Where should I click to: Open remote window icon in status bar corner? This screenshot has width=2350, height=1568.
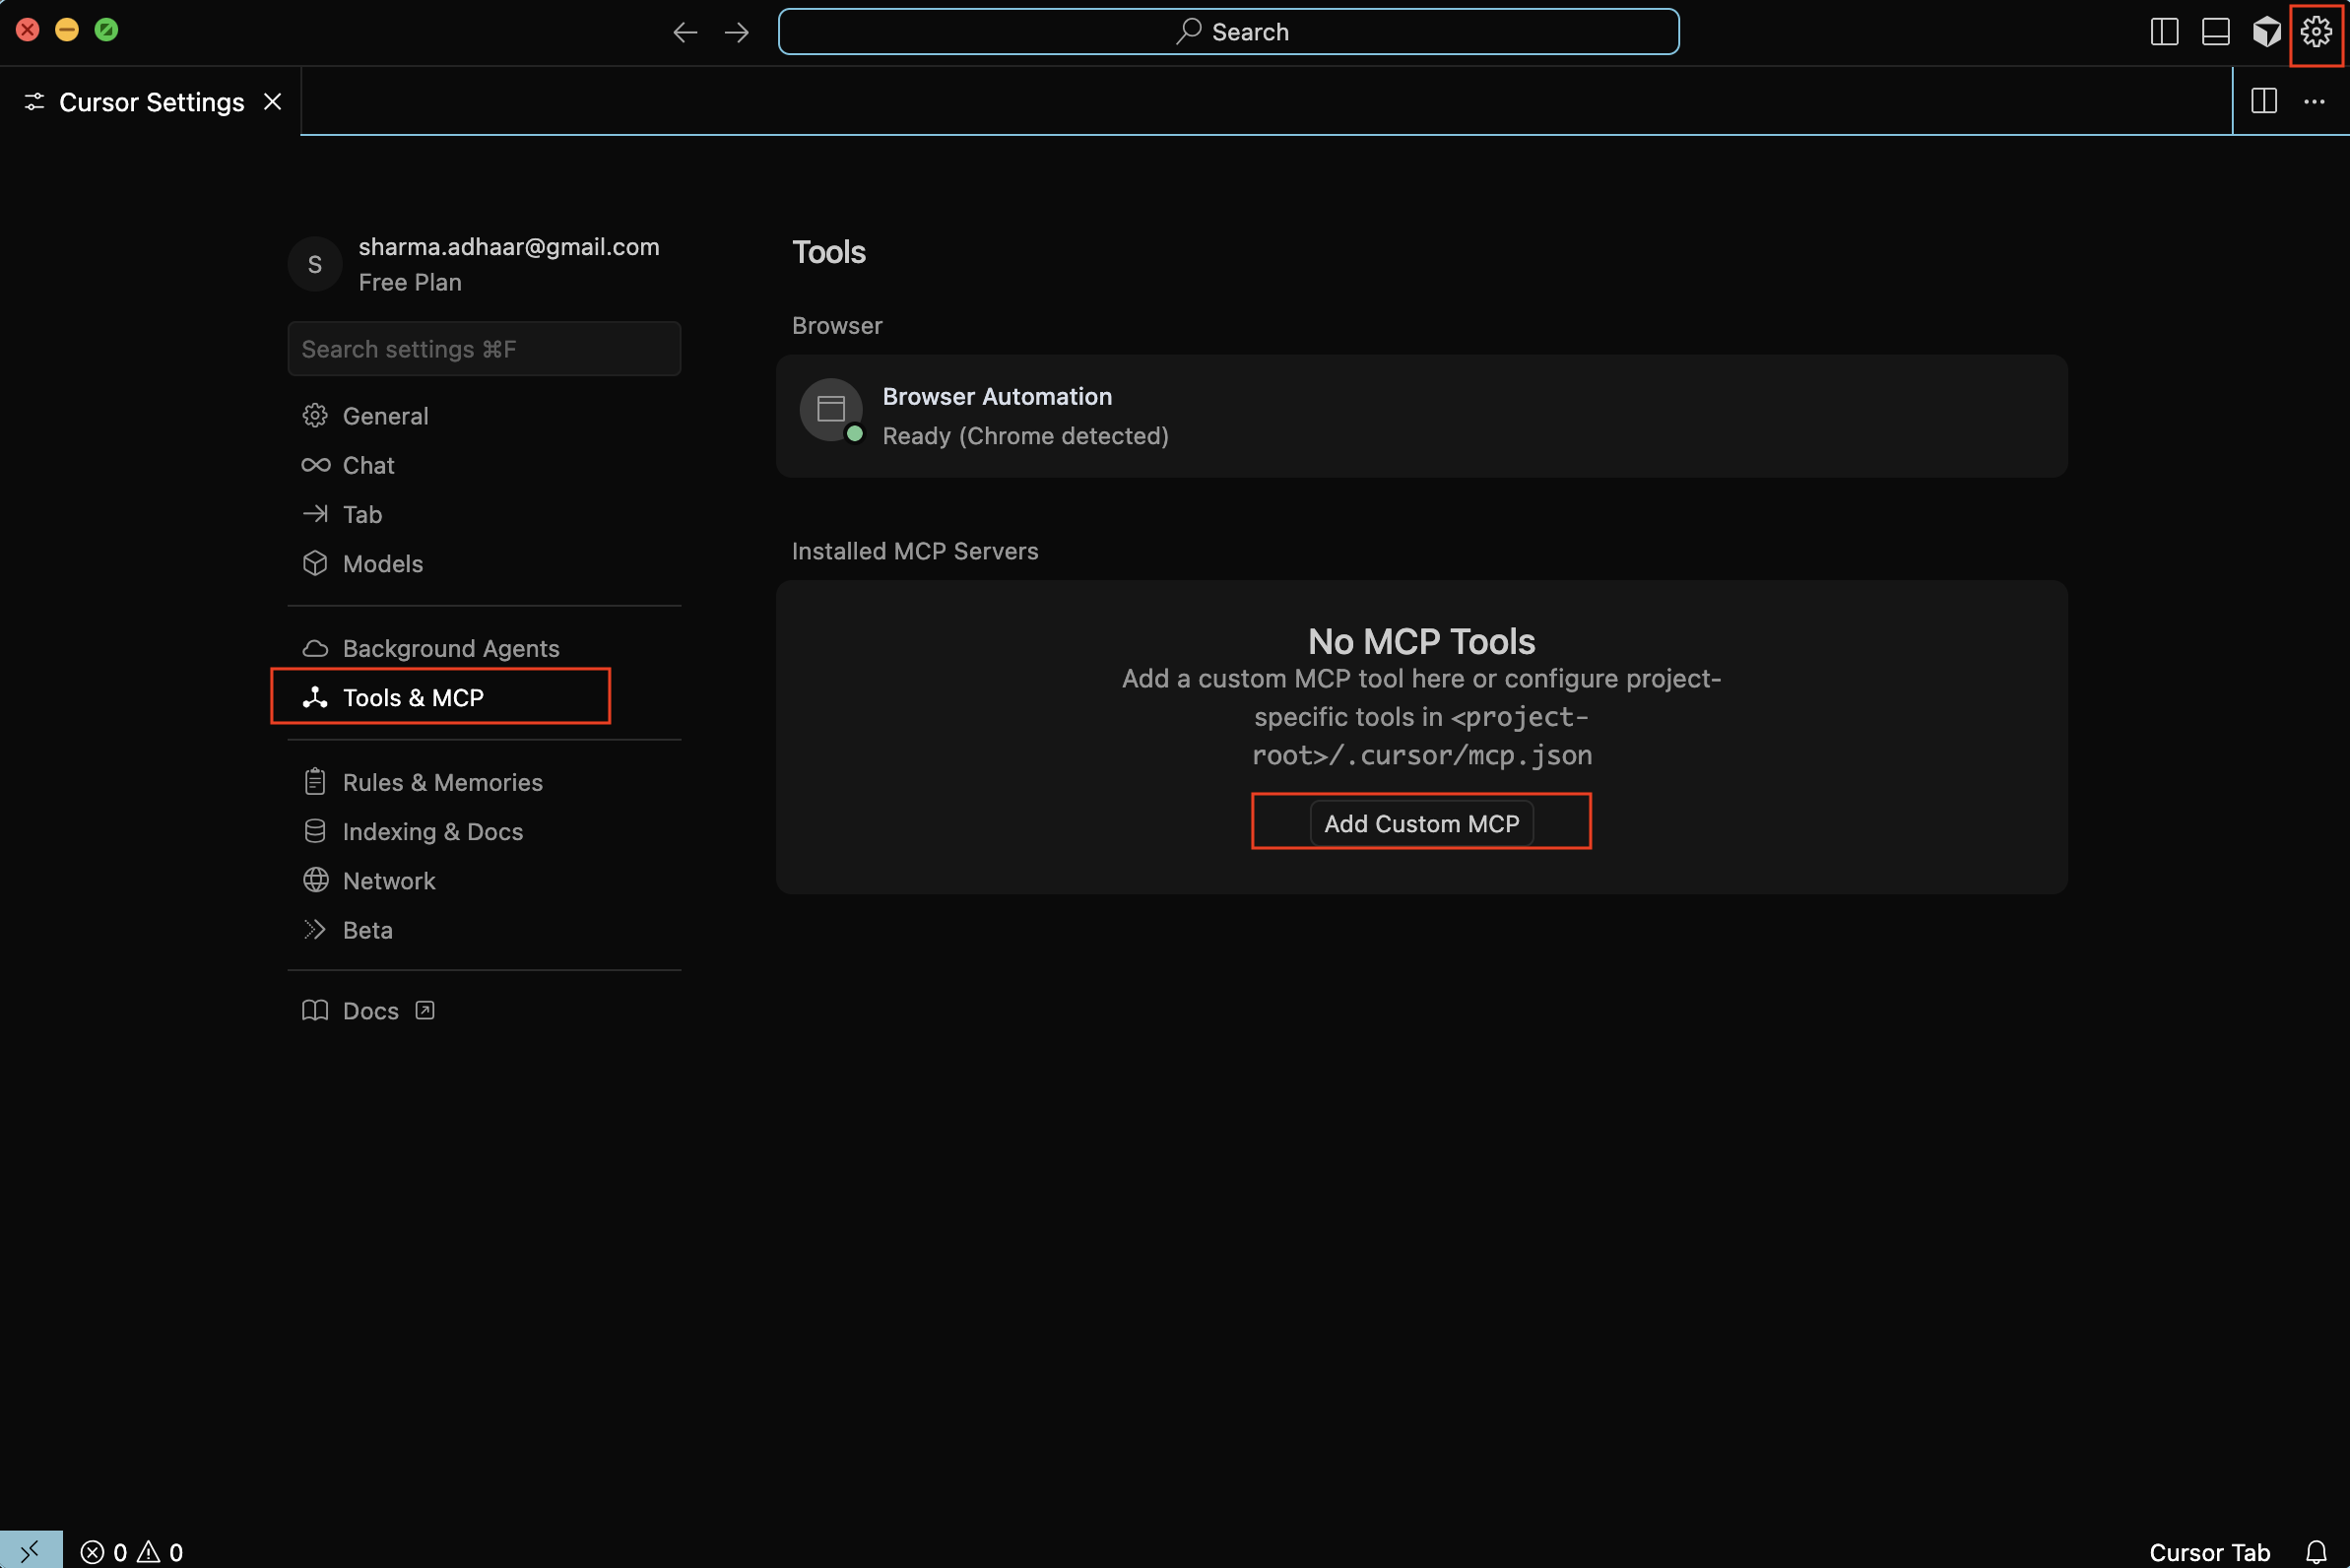coord(31,1551)
